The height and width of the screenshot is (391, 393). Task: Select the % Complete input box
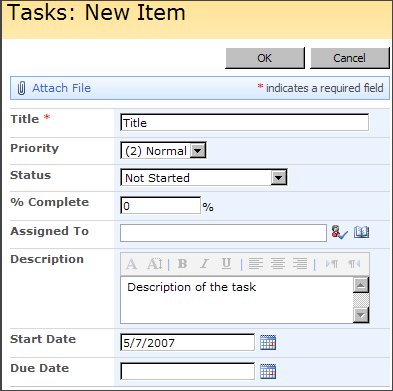click(160, 206)
